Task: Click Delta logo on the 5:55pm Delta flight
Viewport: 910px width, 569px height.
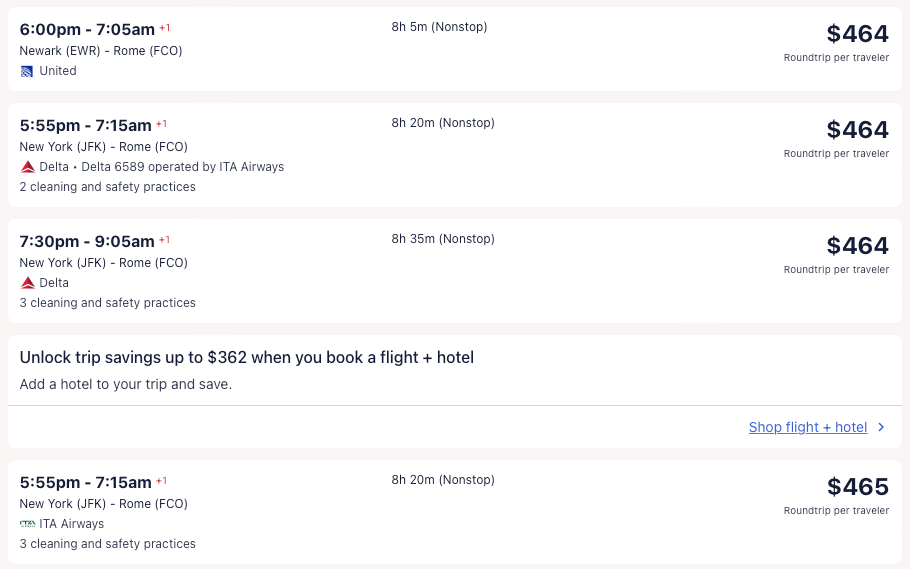Action: tap(28, 167)
